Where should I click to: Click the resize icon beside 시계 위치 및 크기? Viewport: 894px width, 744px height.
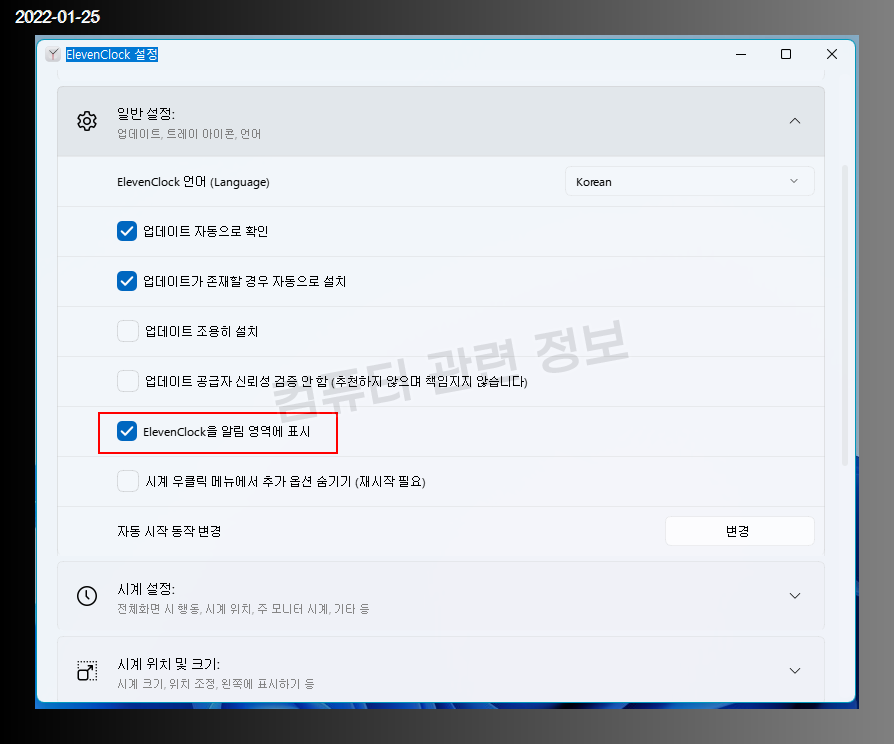tap(87, 670)
